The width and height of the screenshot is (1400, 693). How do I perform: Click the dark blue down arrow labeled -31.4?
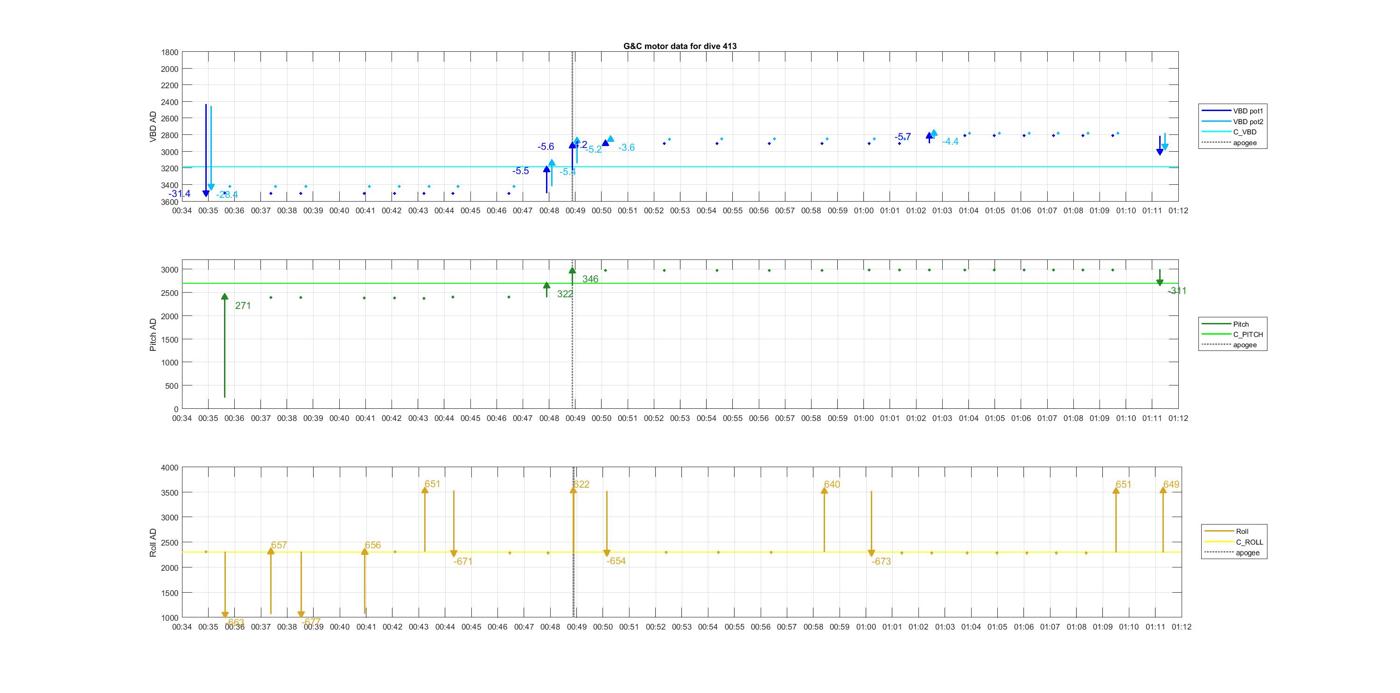click(206, 150)
